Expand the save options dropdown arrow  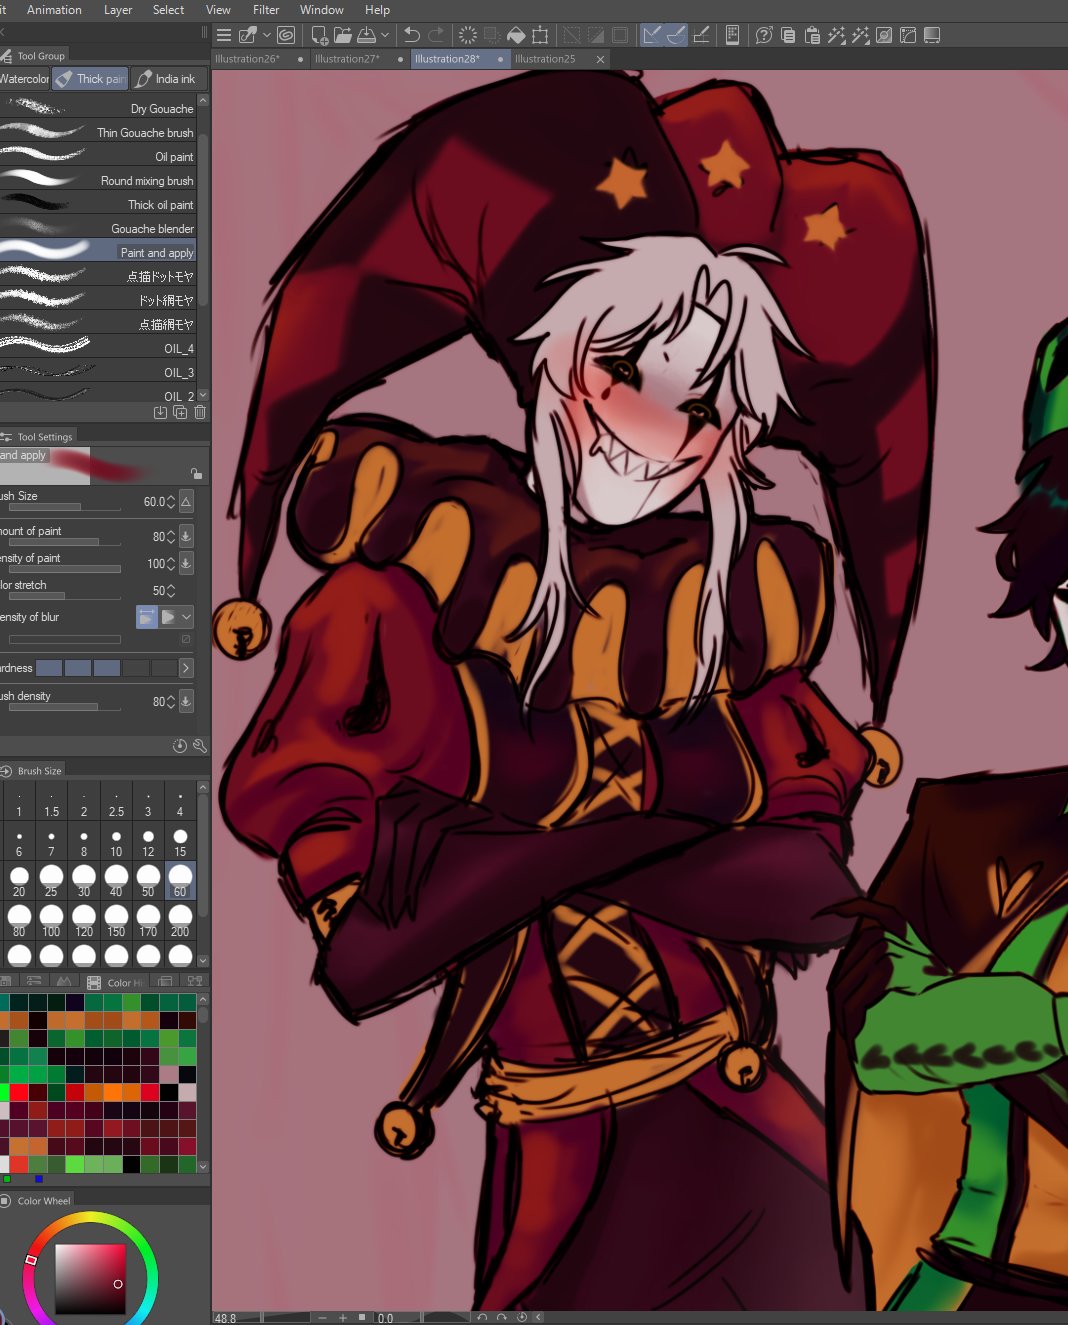click(x=385, y=35)
